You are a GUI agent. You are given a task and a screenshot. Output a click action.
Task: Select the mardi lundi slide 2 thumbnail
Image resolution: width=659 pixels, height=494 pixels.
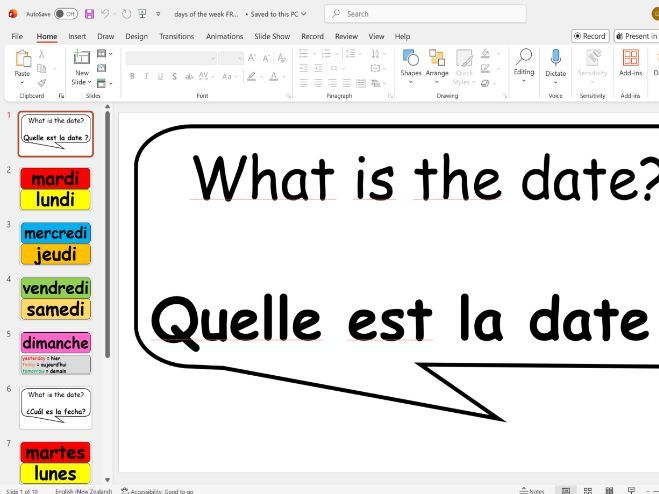pyautogui.click(x=55, y=189)
